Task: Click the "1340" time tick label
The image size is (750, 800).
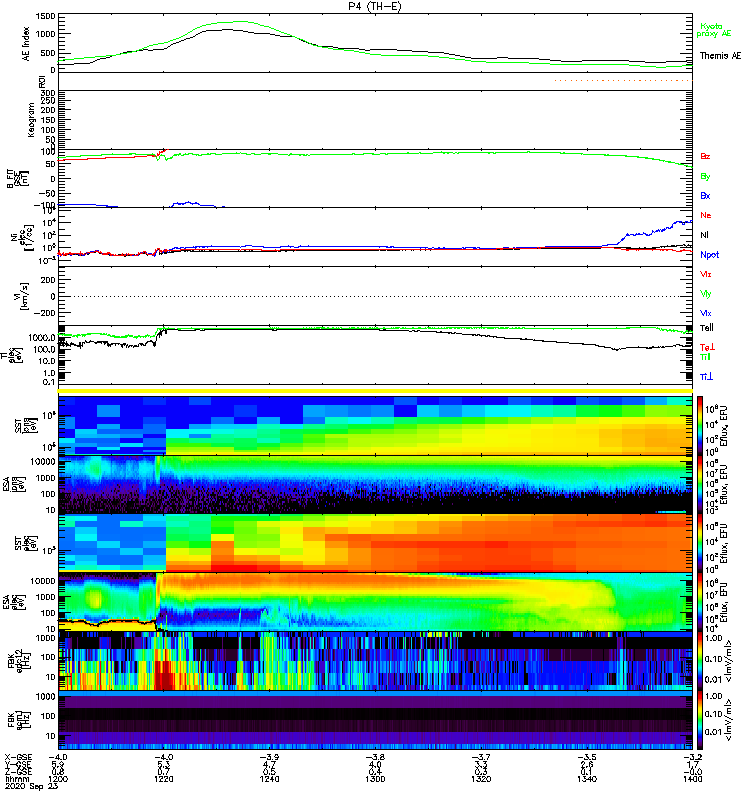Action: point(587,779)
